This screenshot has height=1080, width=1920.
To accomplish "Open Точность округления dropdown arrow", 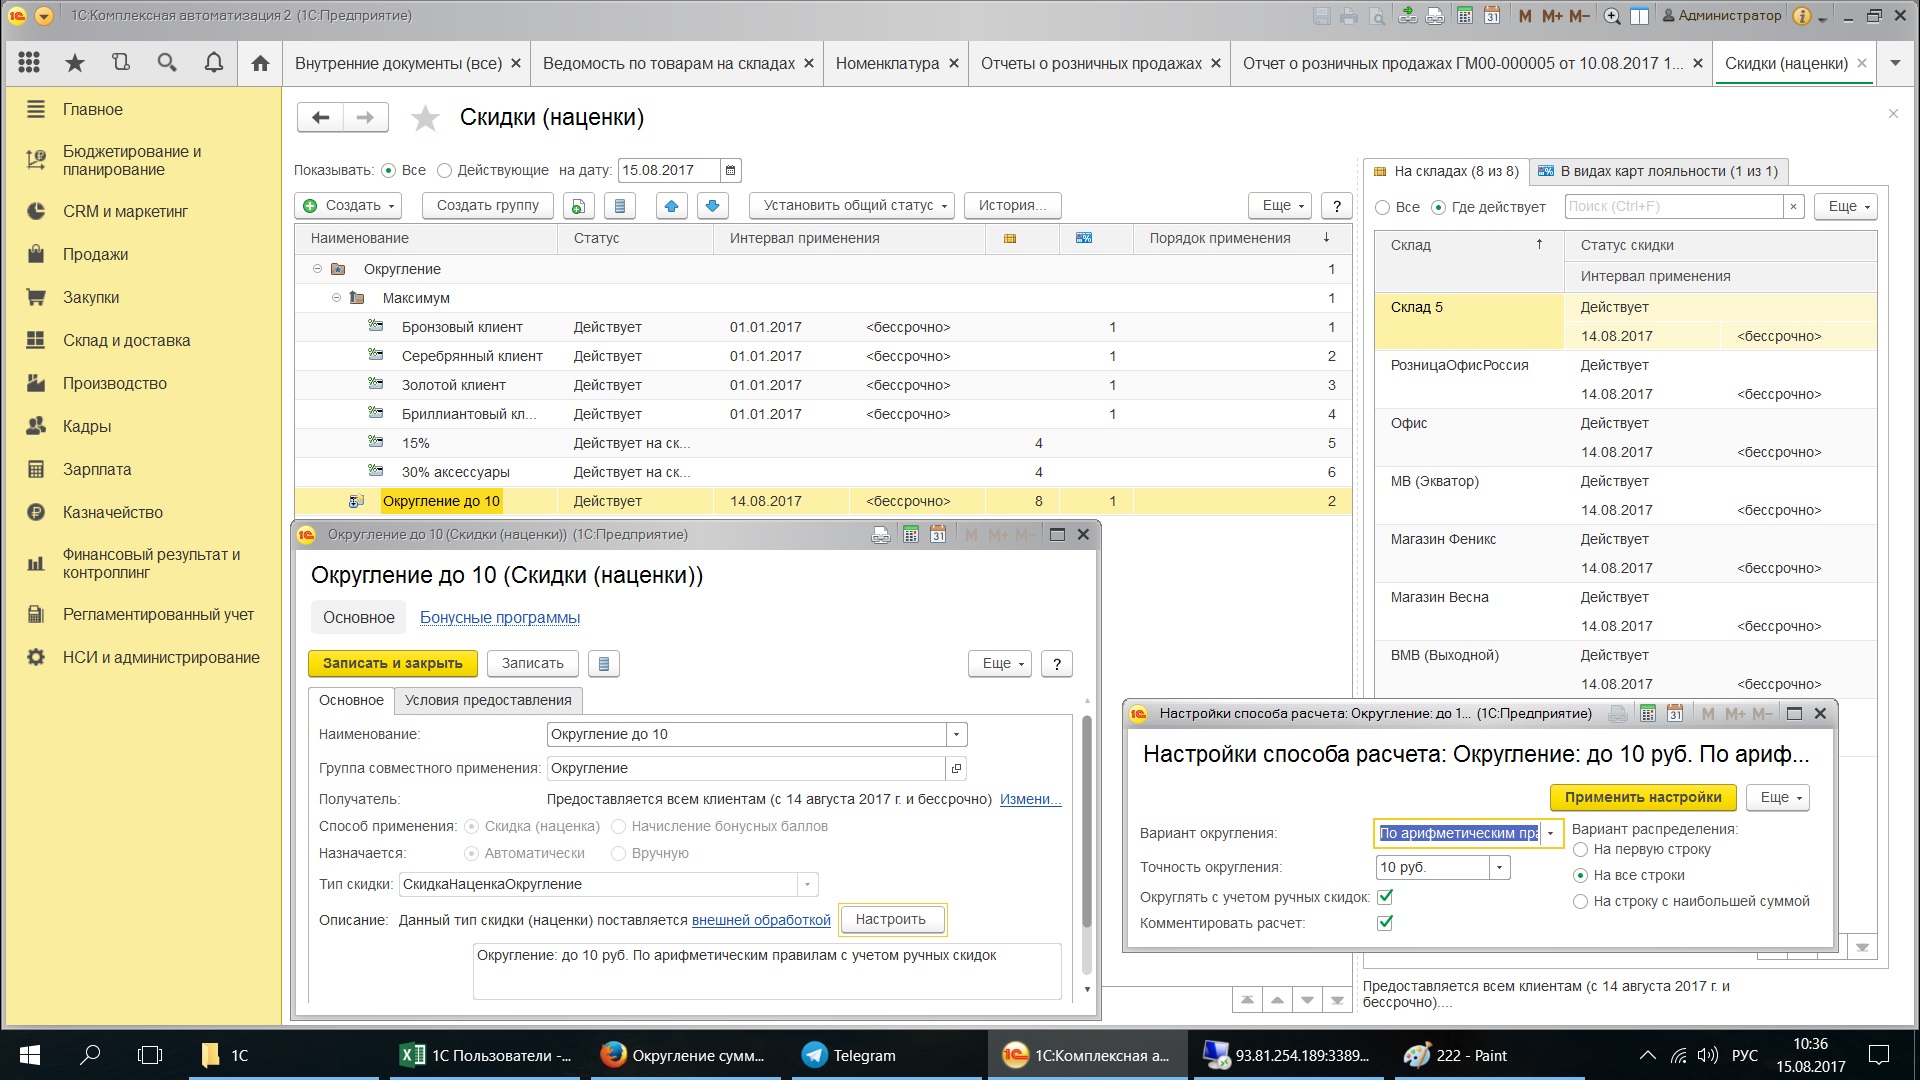I will 1499,867.
